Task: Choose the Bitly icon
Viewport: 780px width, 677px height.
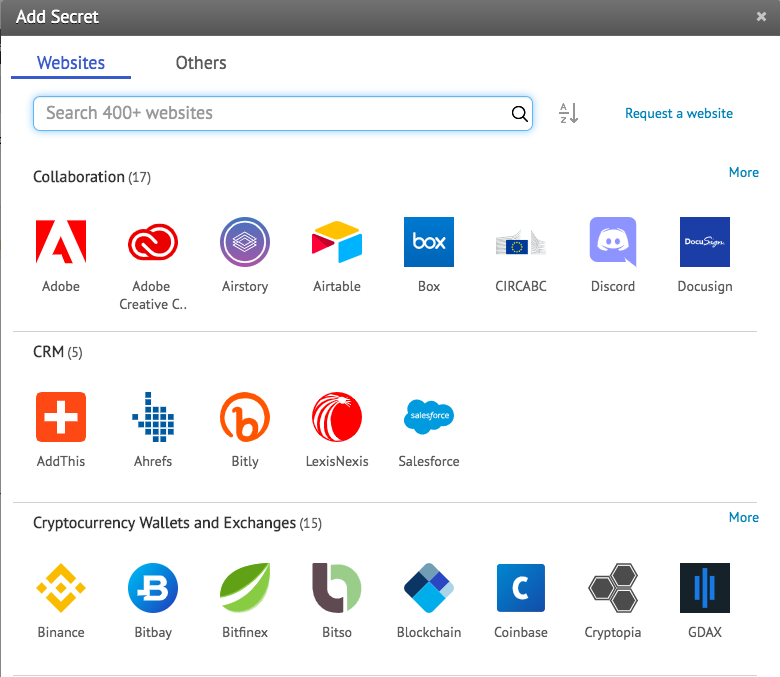Action: (x=245, y=417)
